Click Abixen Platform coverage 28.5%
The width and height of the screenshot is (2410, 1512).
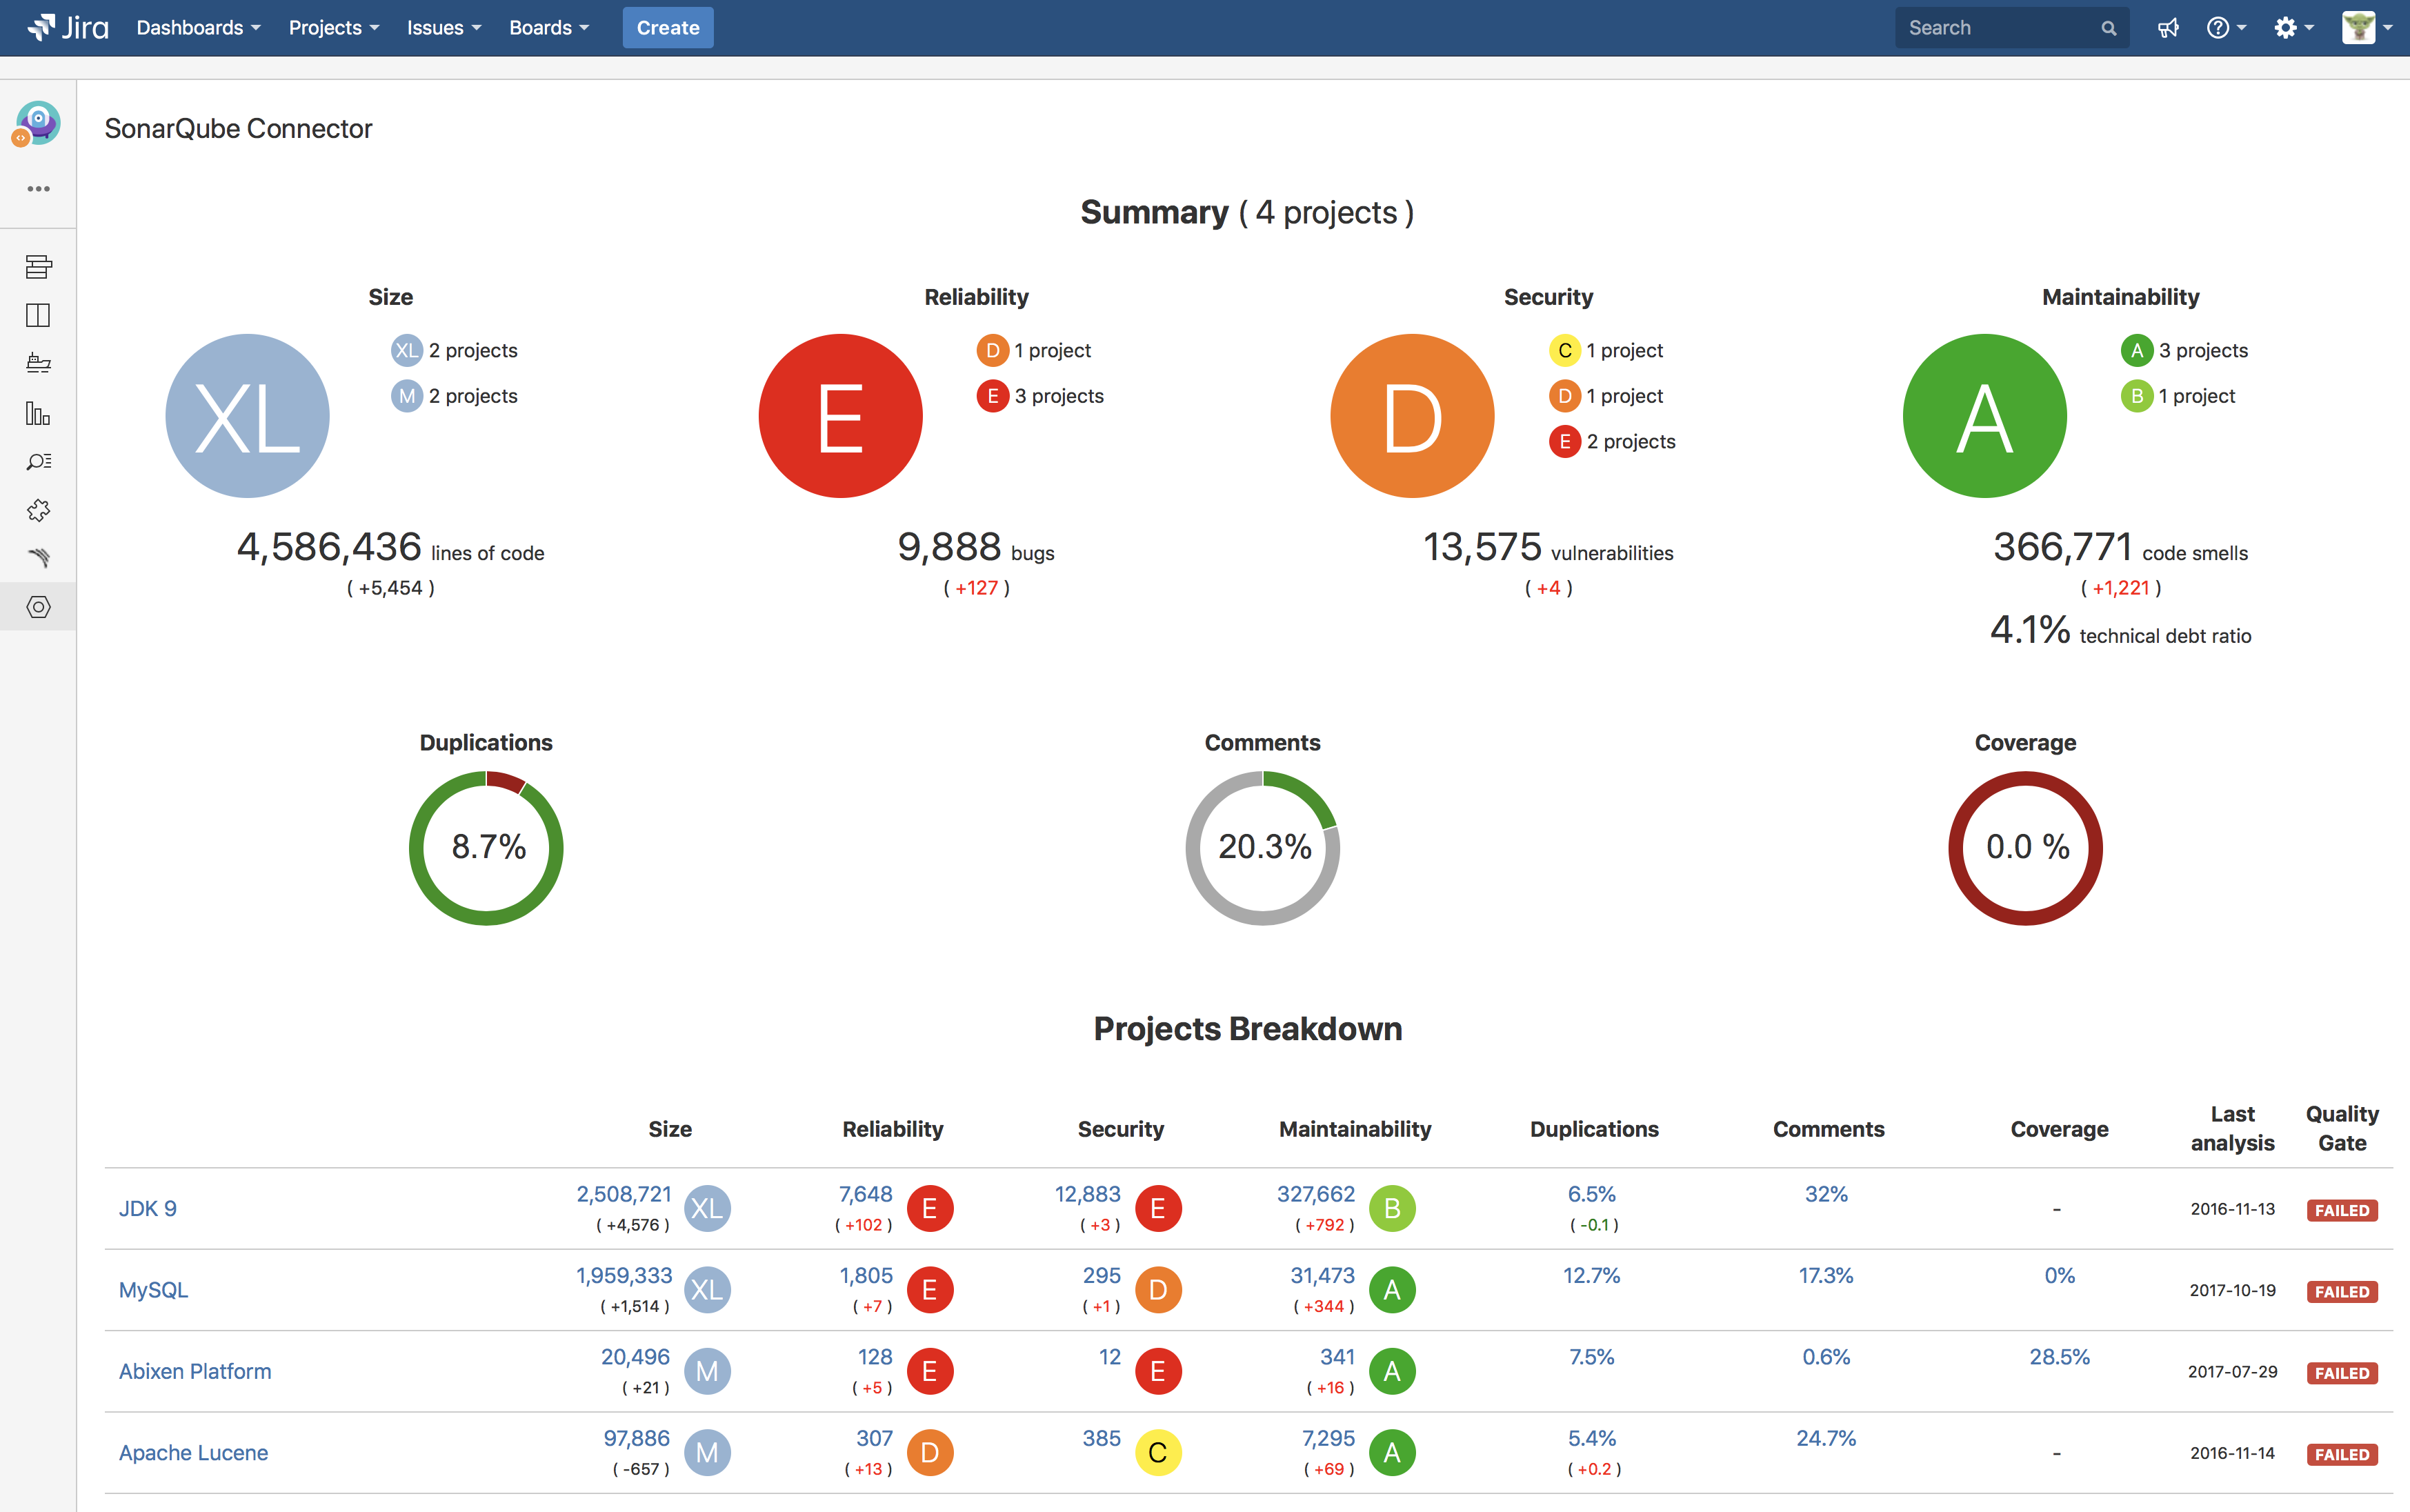[2059, 1357]
